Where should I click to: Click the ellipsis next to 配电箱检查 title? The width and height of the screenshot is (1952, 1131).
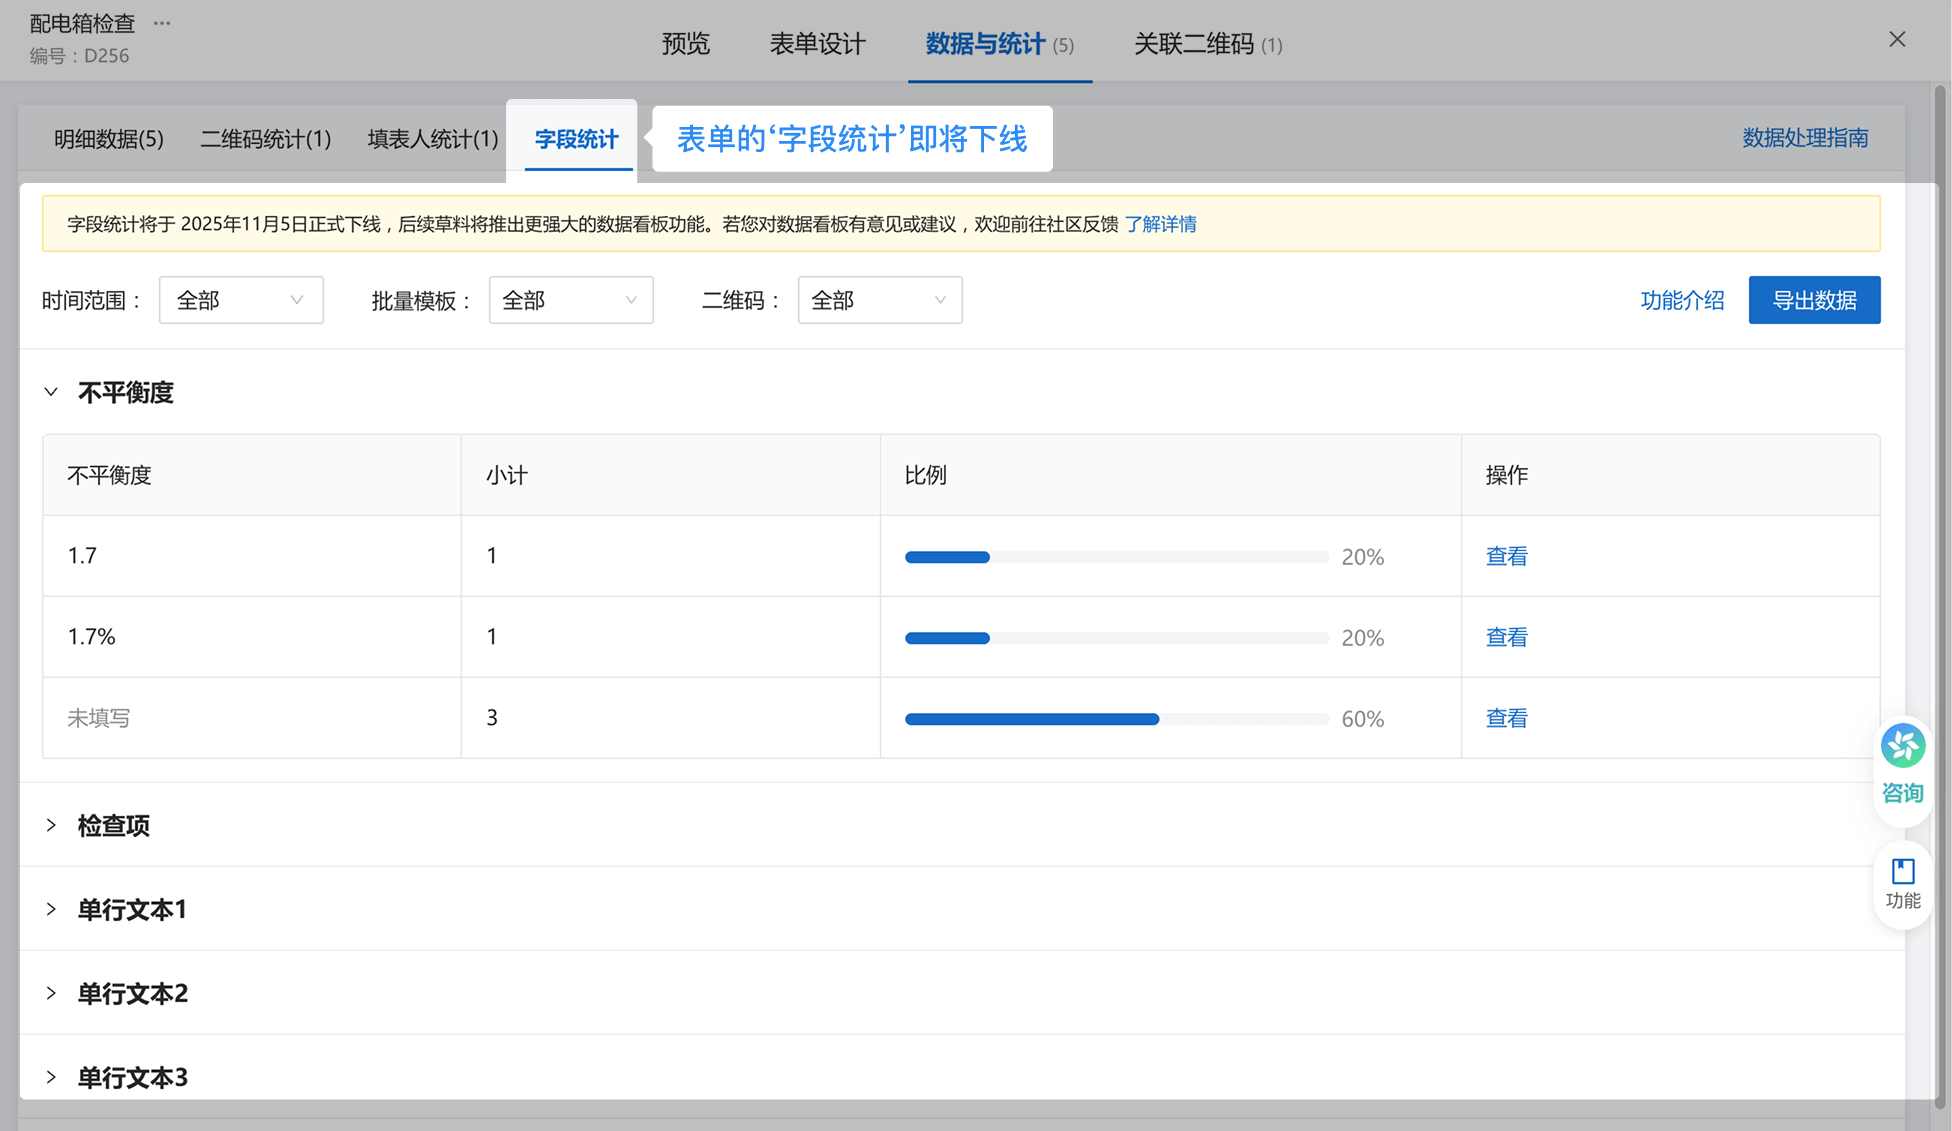(x=161, y=22)
